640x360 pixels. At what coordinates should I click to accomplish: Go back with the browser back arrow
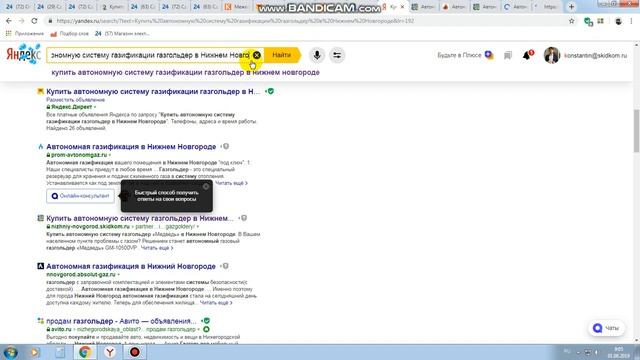pyautogui.click(x=9, y=21)
